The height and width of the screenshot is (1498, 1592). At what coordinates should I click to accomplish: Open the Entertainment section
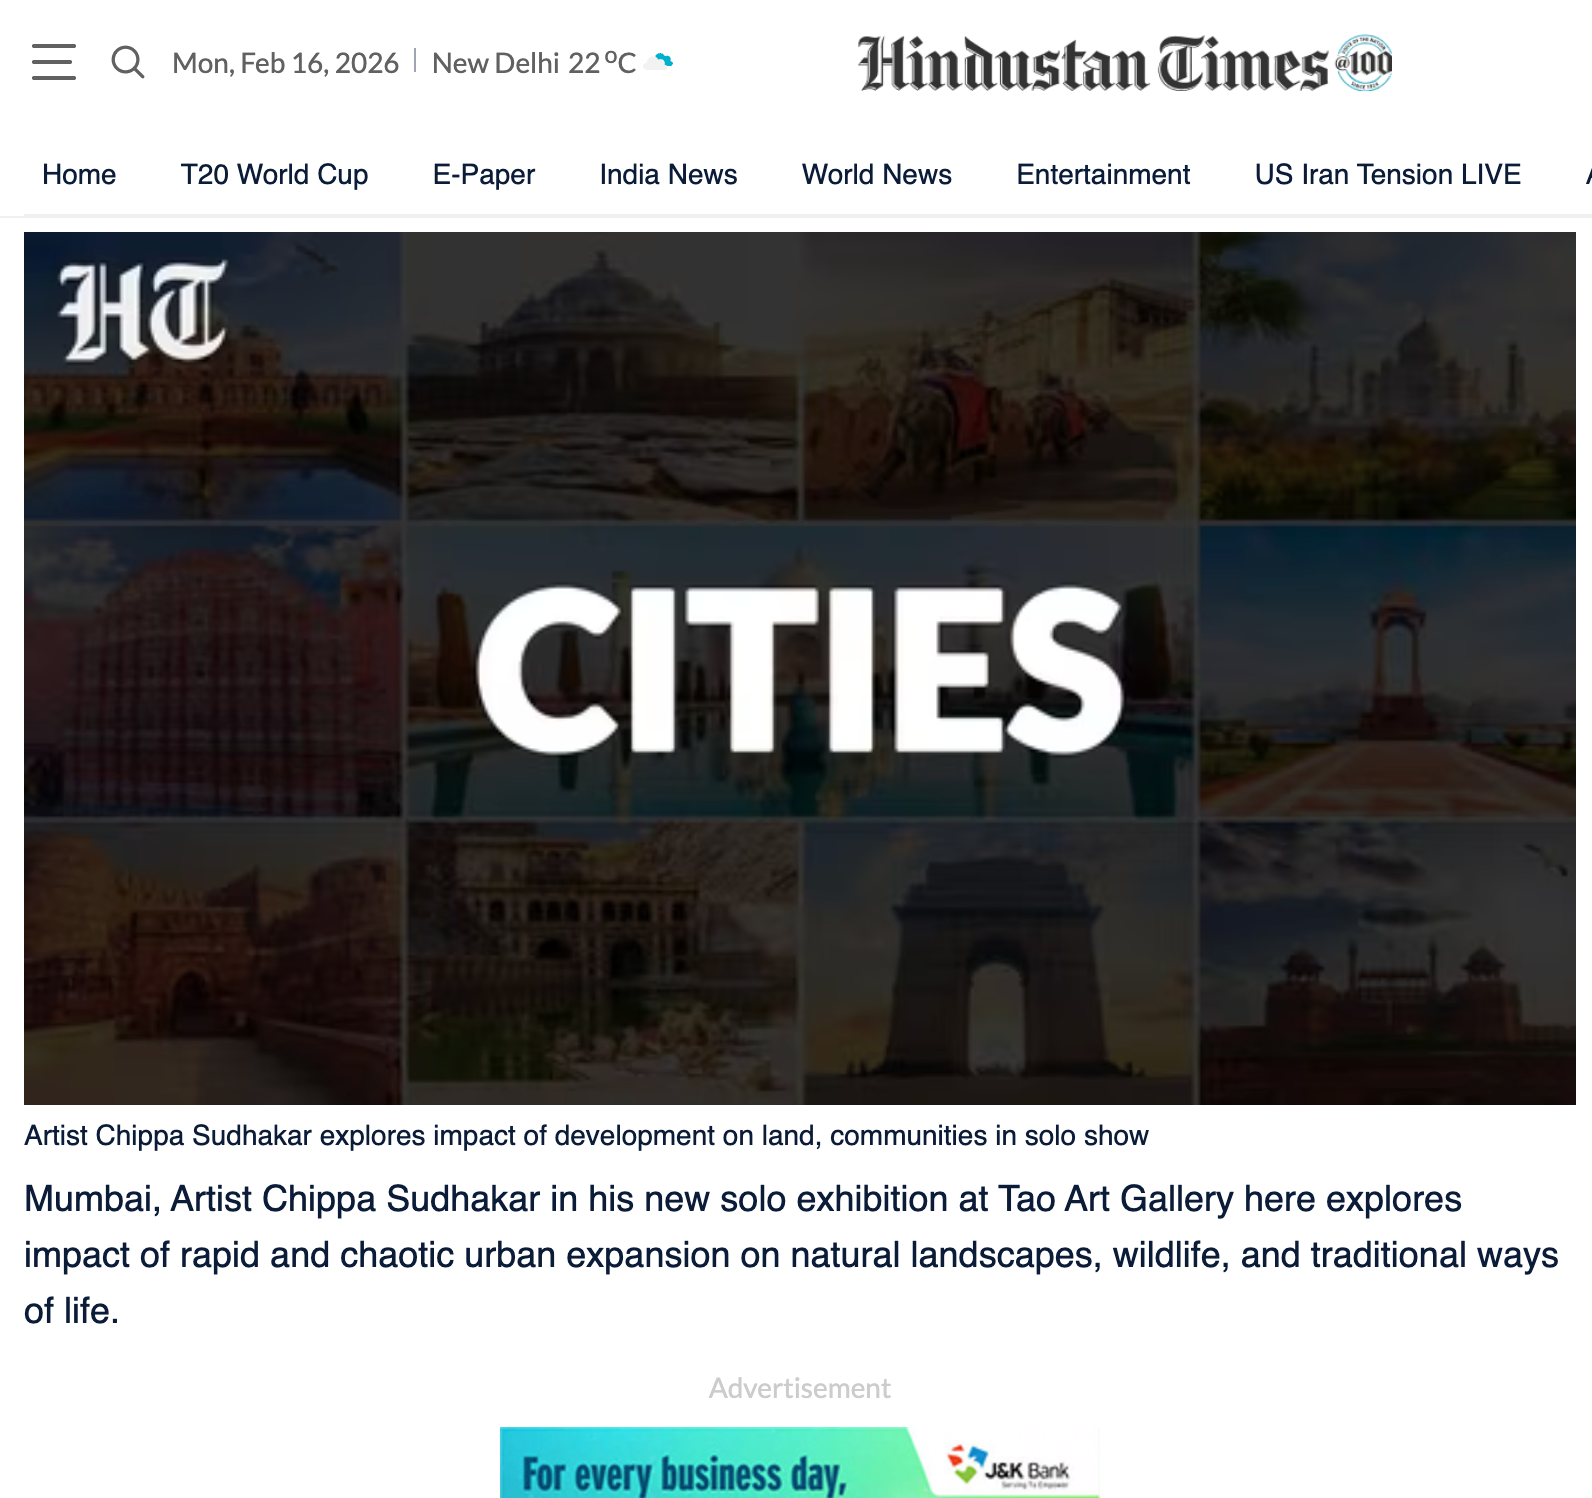coord(1103,175)
